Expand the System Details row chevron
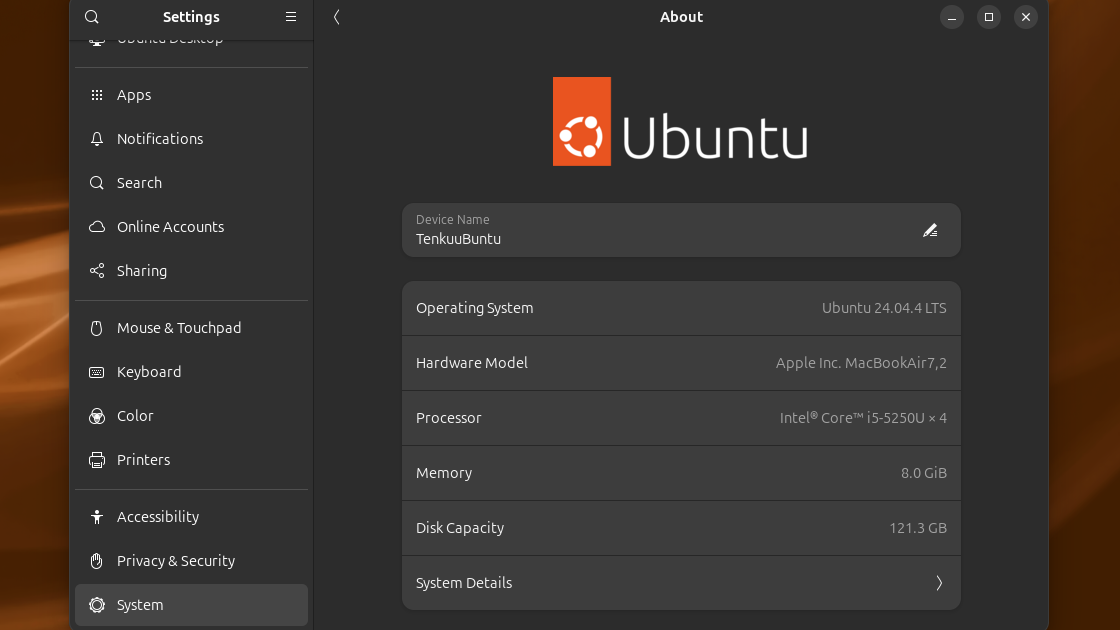The height and width of the screenshot is (630, 1120). 938,583
